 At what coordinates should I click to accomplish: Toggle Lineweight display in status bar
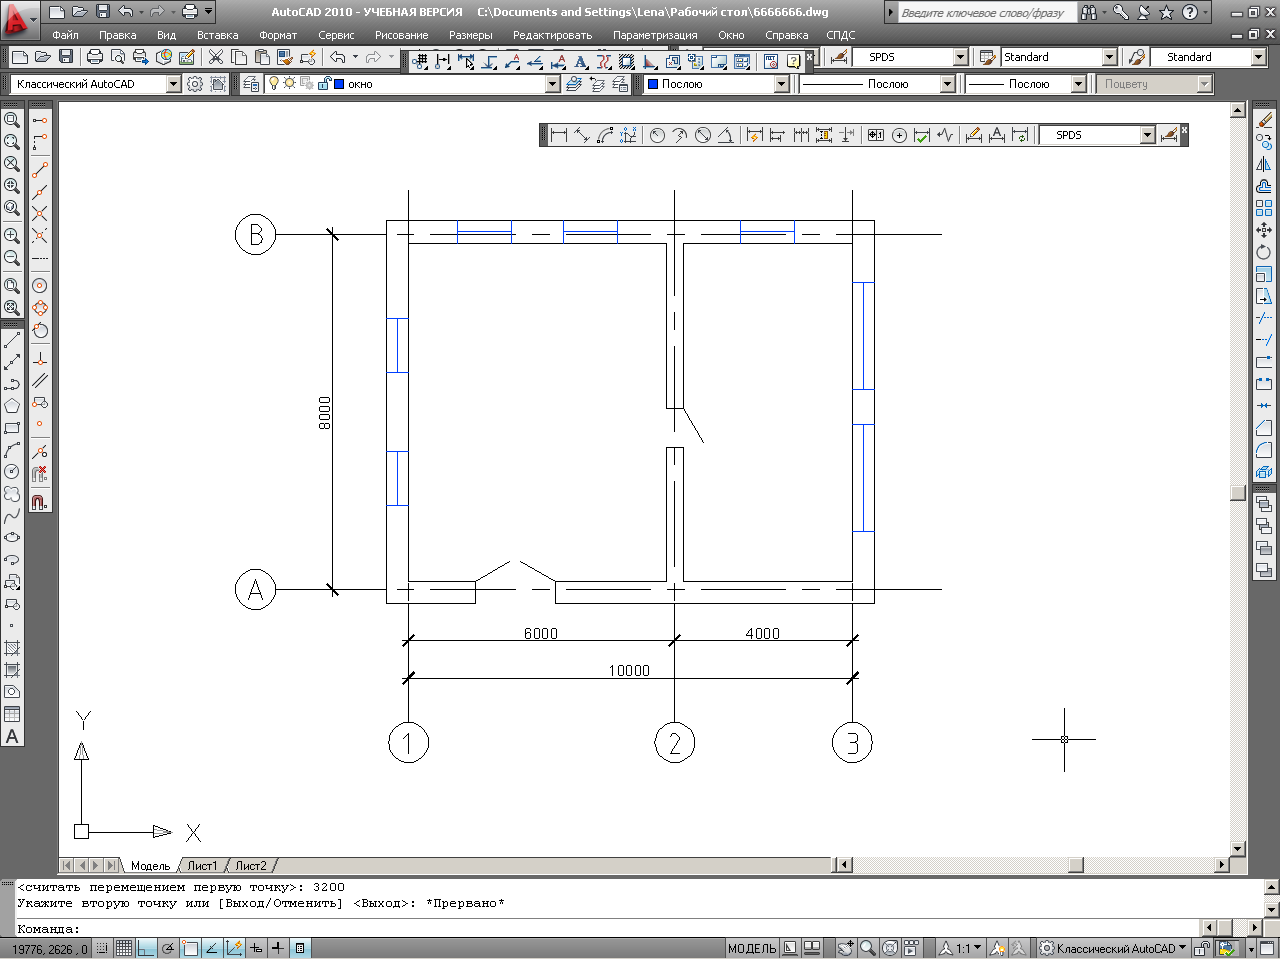point(278,948)
